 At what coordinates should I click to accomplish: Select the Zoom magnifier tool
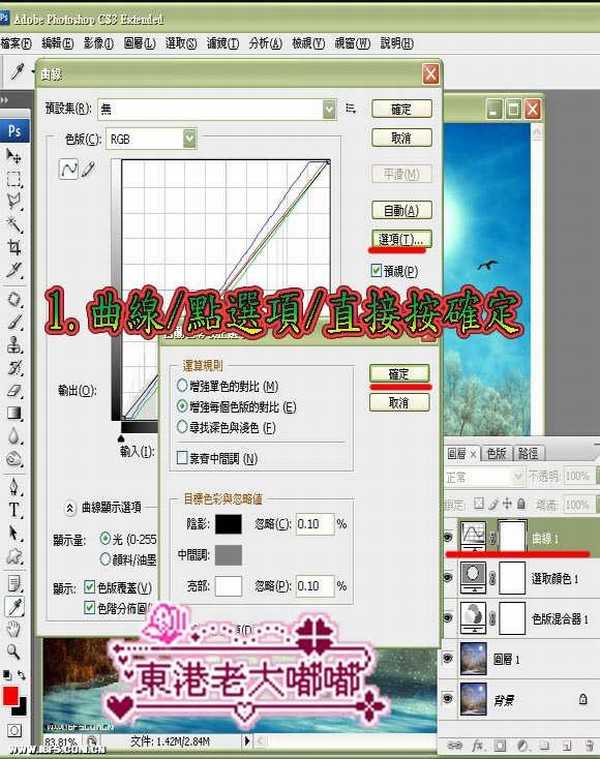click(x=14, y=651)
